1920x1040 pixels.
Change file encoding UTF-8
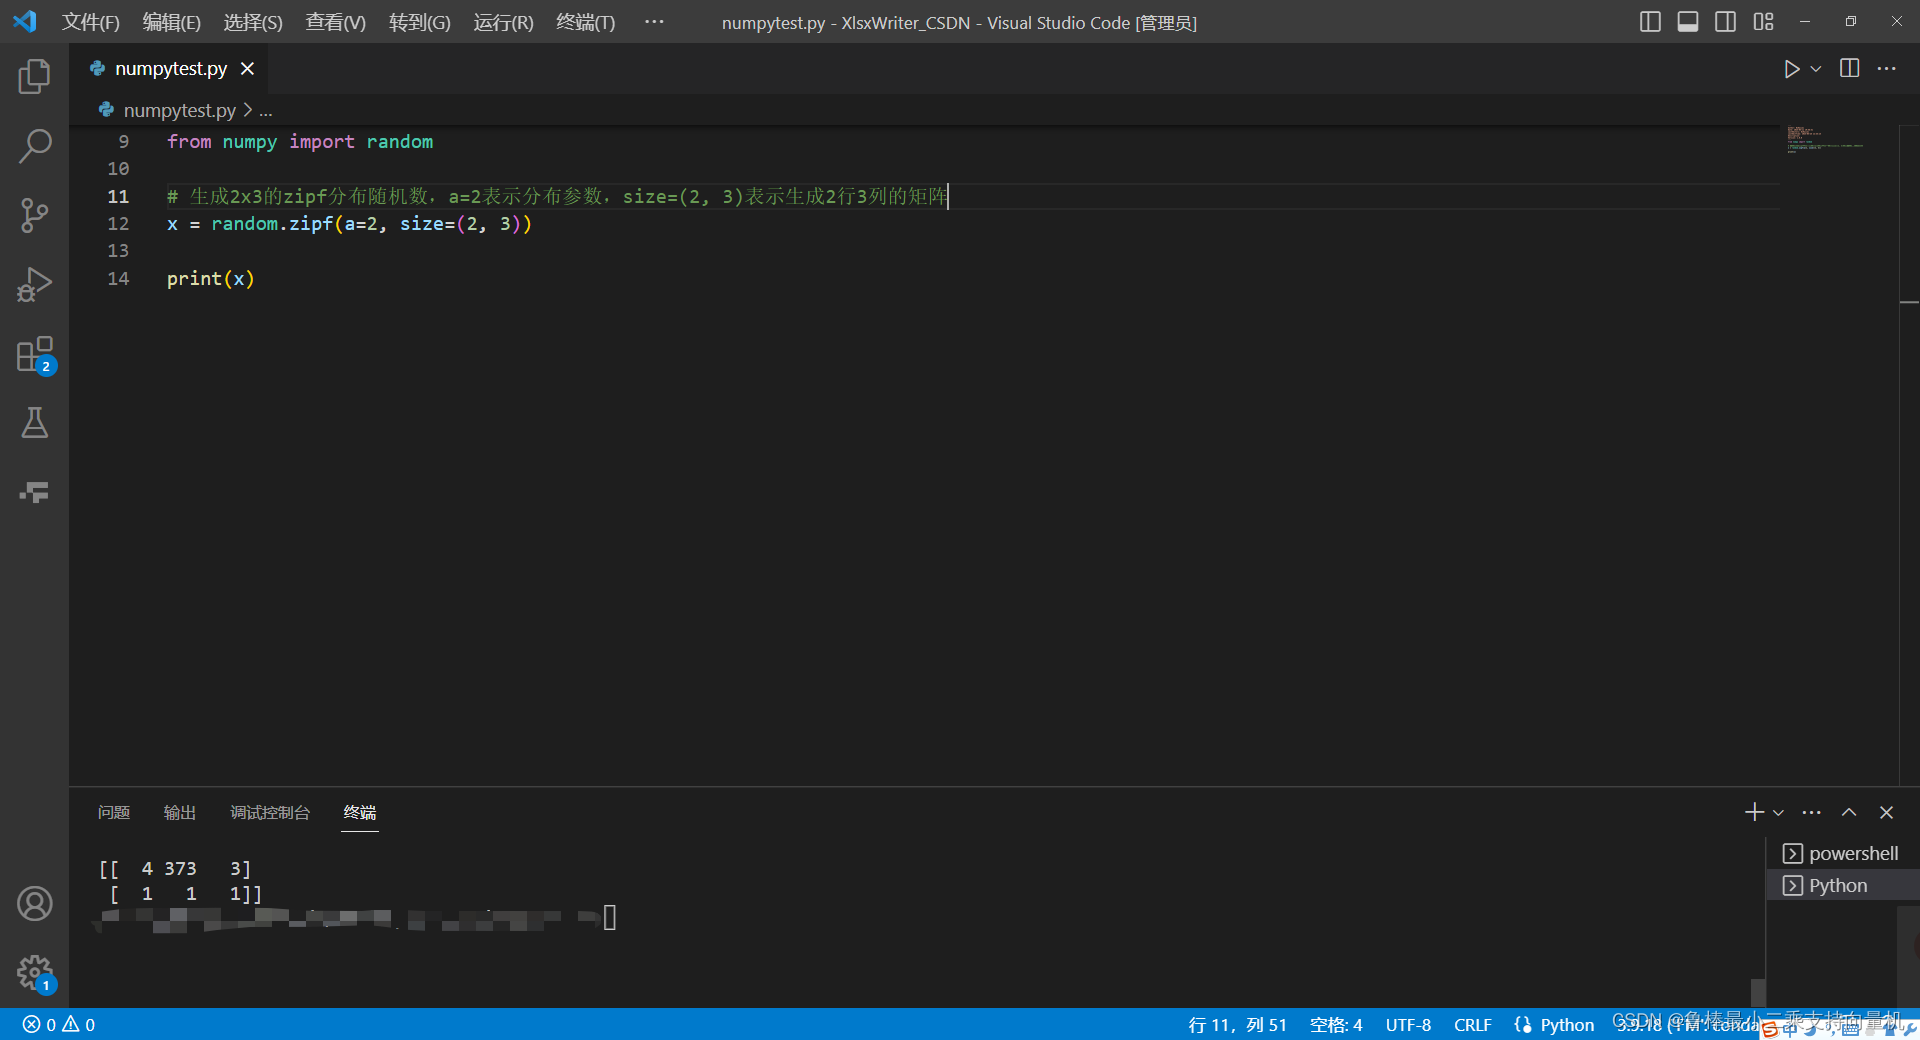[1408, 1025]
